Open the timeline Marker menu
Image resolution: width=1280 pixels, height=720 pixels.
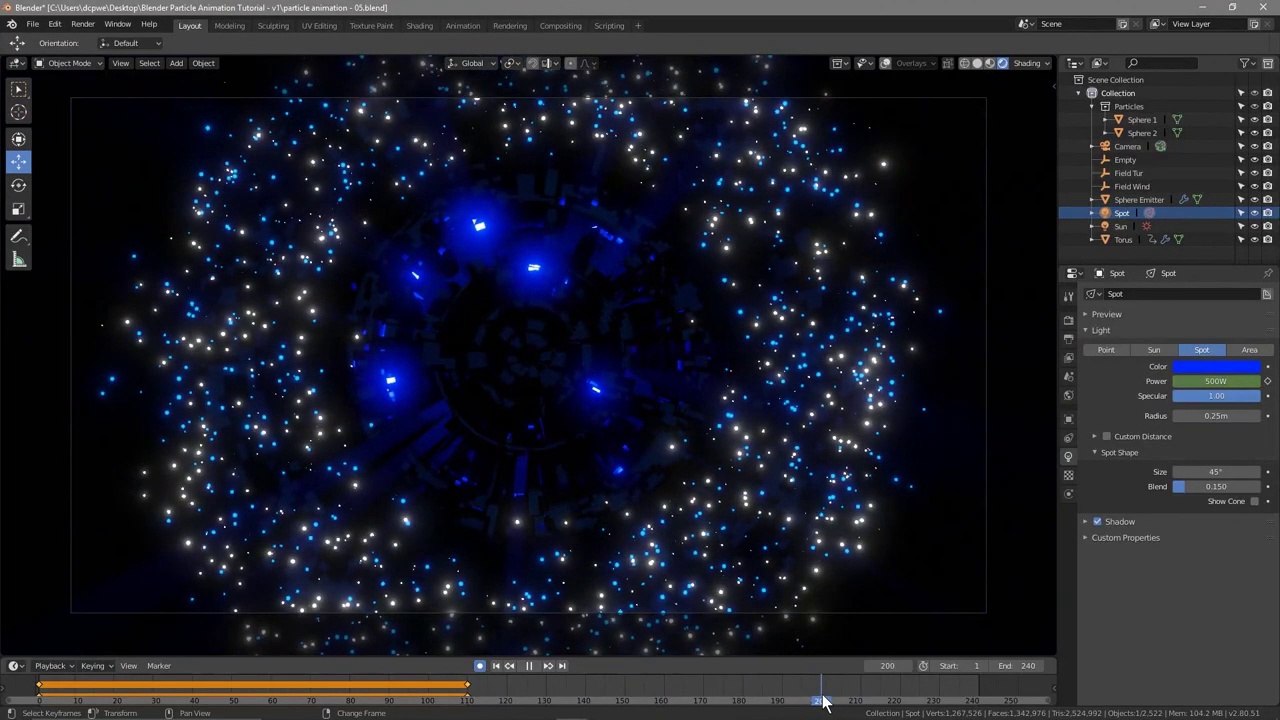tap(159, 666)
